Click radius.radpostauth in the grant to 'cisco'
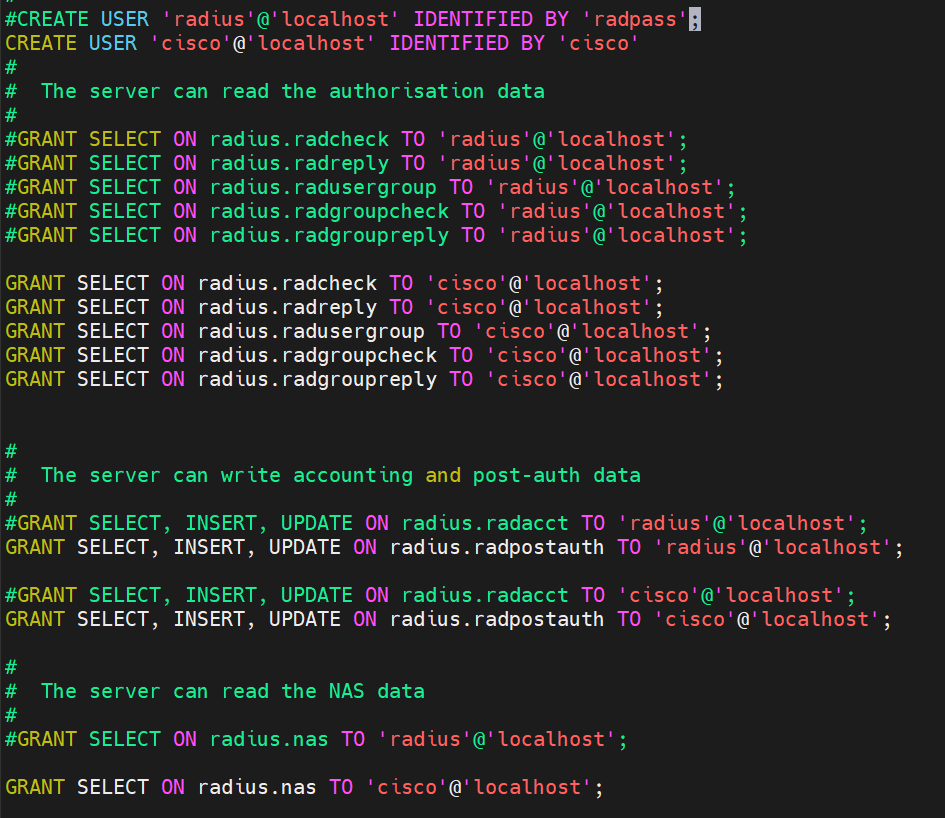Viewport: 945px width, 818px height. click(x=497, y=619)
